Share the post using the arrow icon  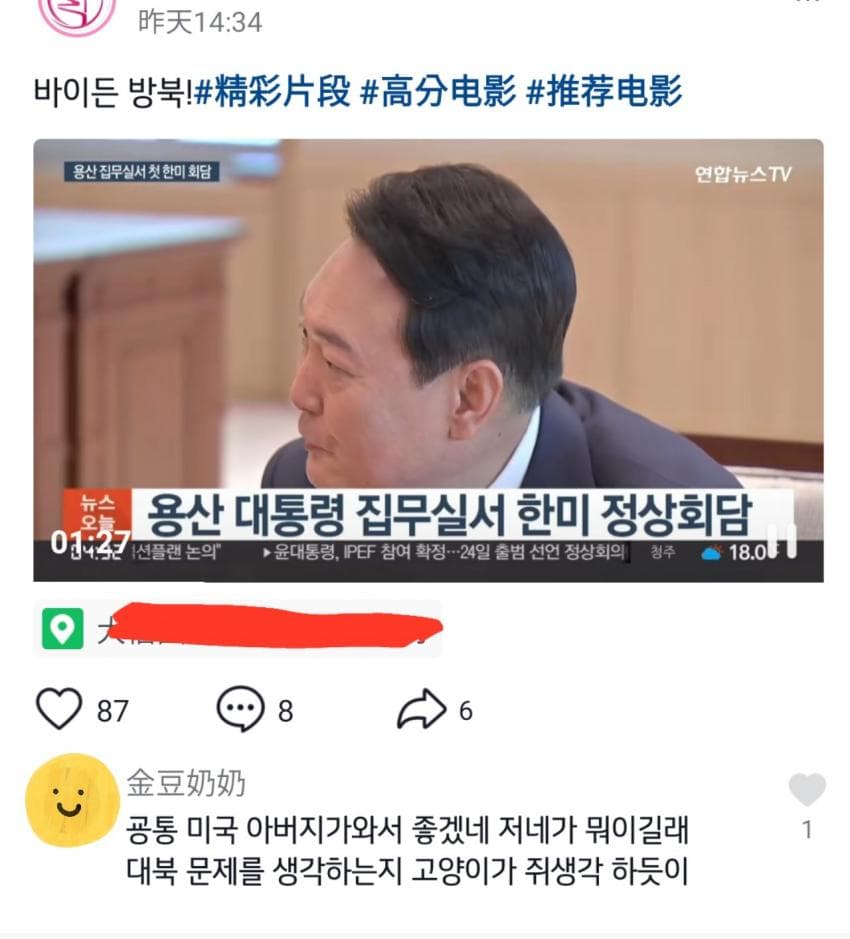[422, 708]
